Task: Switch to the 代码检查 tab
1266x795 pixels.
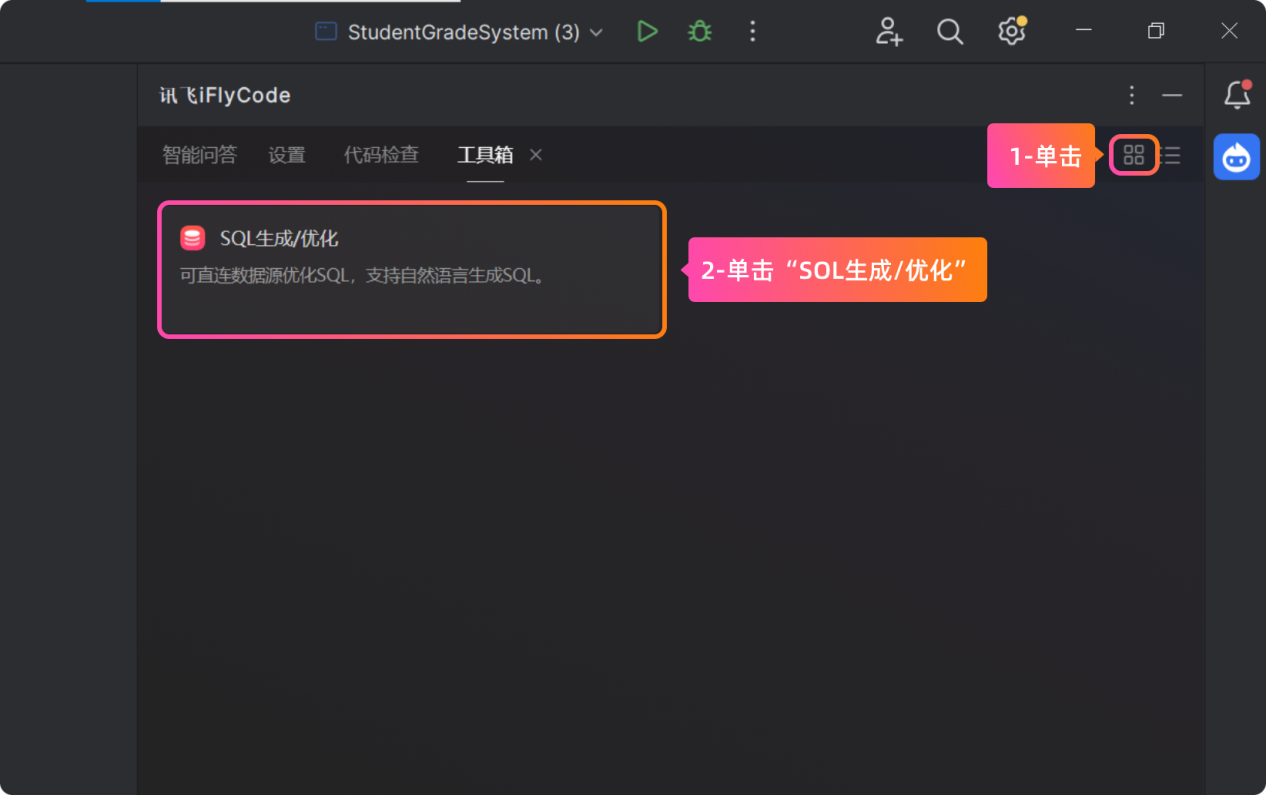Action: click(x=381, y=155)
